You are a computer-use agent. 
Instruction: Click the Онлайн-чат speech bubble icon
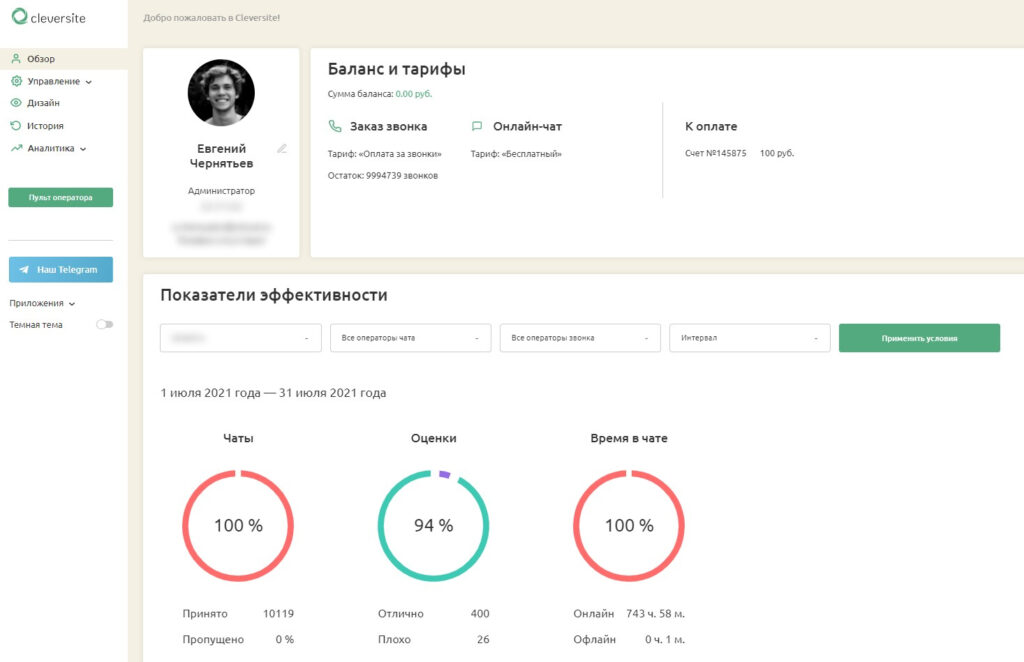tap(477, 126)
